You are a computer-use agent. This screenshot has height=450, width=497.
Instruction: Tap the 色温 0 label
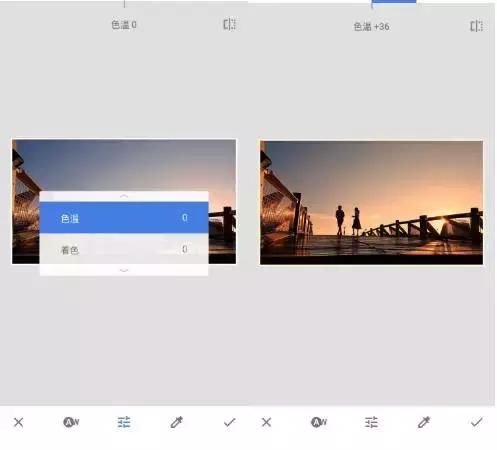pyautogui.click(x=124, y=25)
